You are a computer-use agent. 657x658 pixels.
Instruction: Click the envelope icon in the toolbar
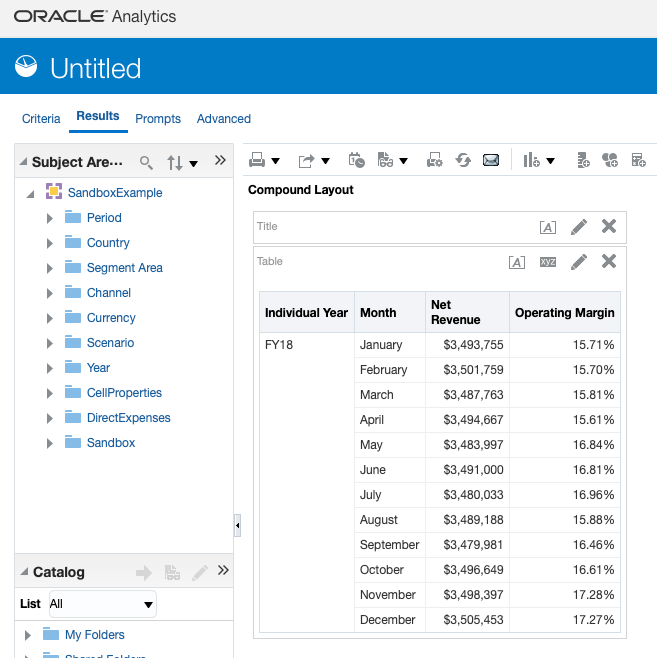coord(491,160)
